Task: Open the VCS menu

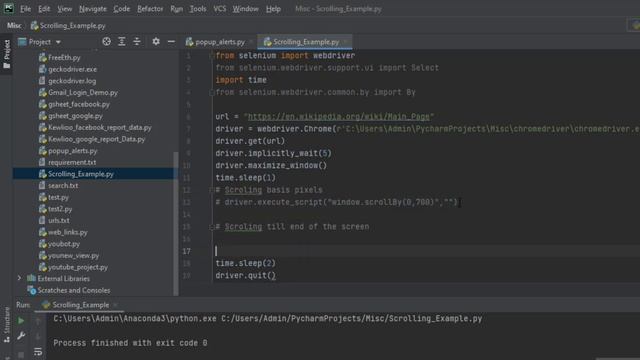Action: 220,9
